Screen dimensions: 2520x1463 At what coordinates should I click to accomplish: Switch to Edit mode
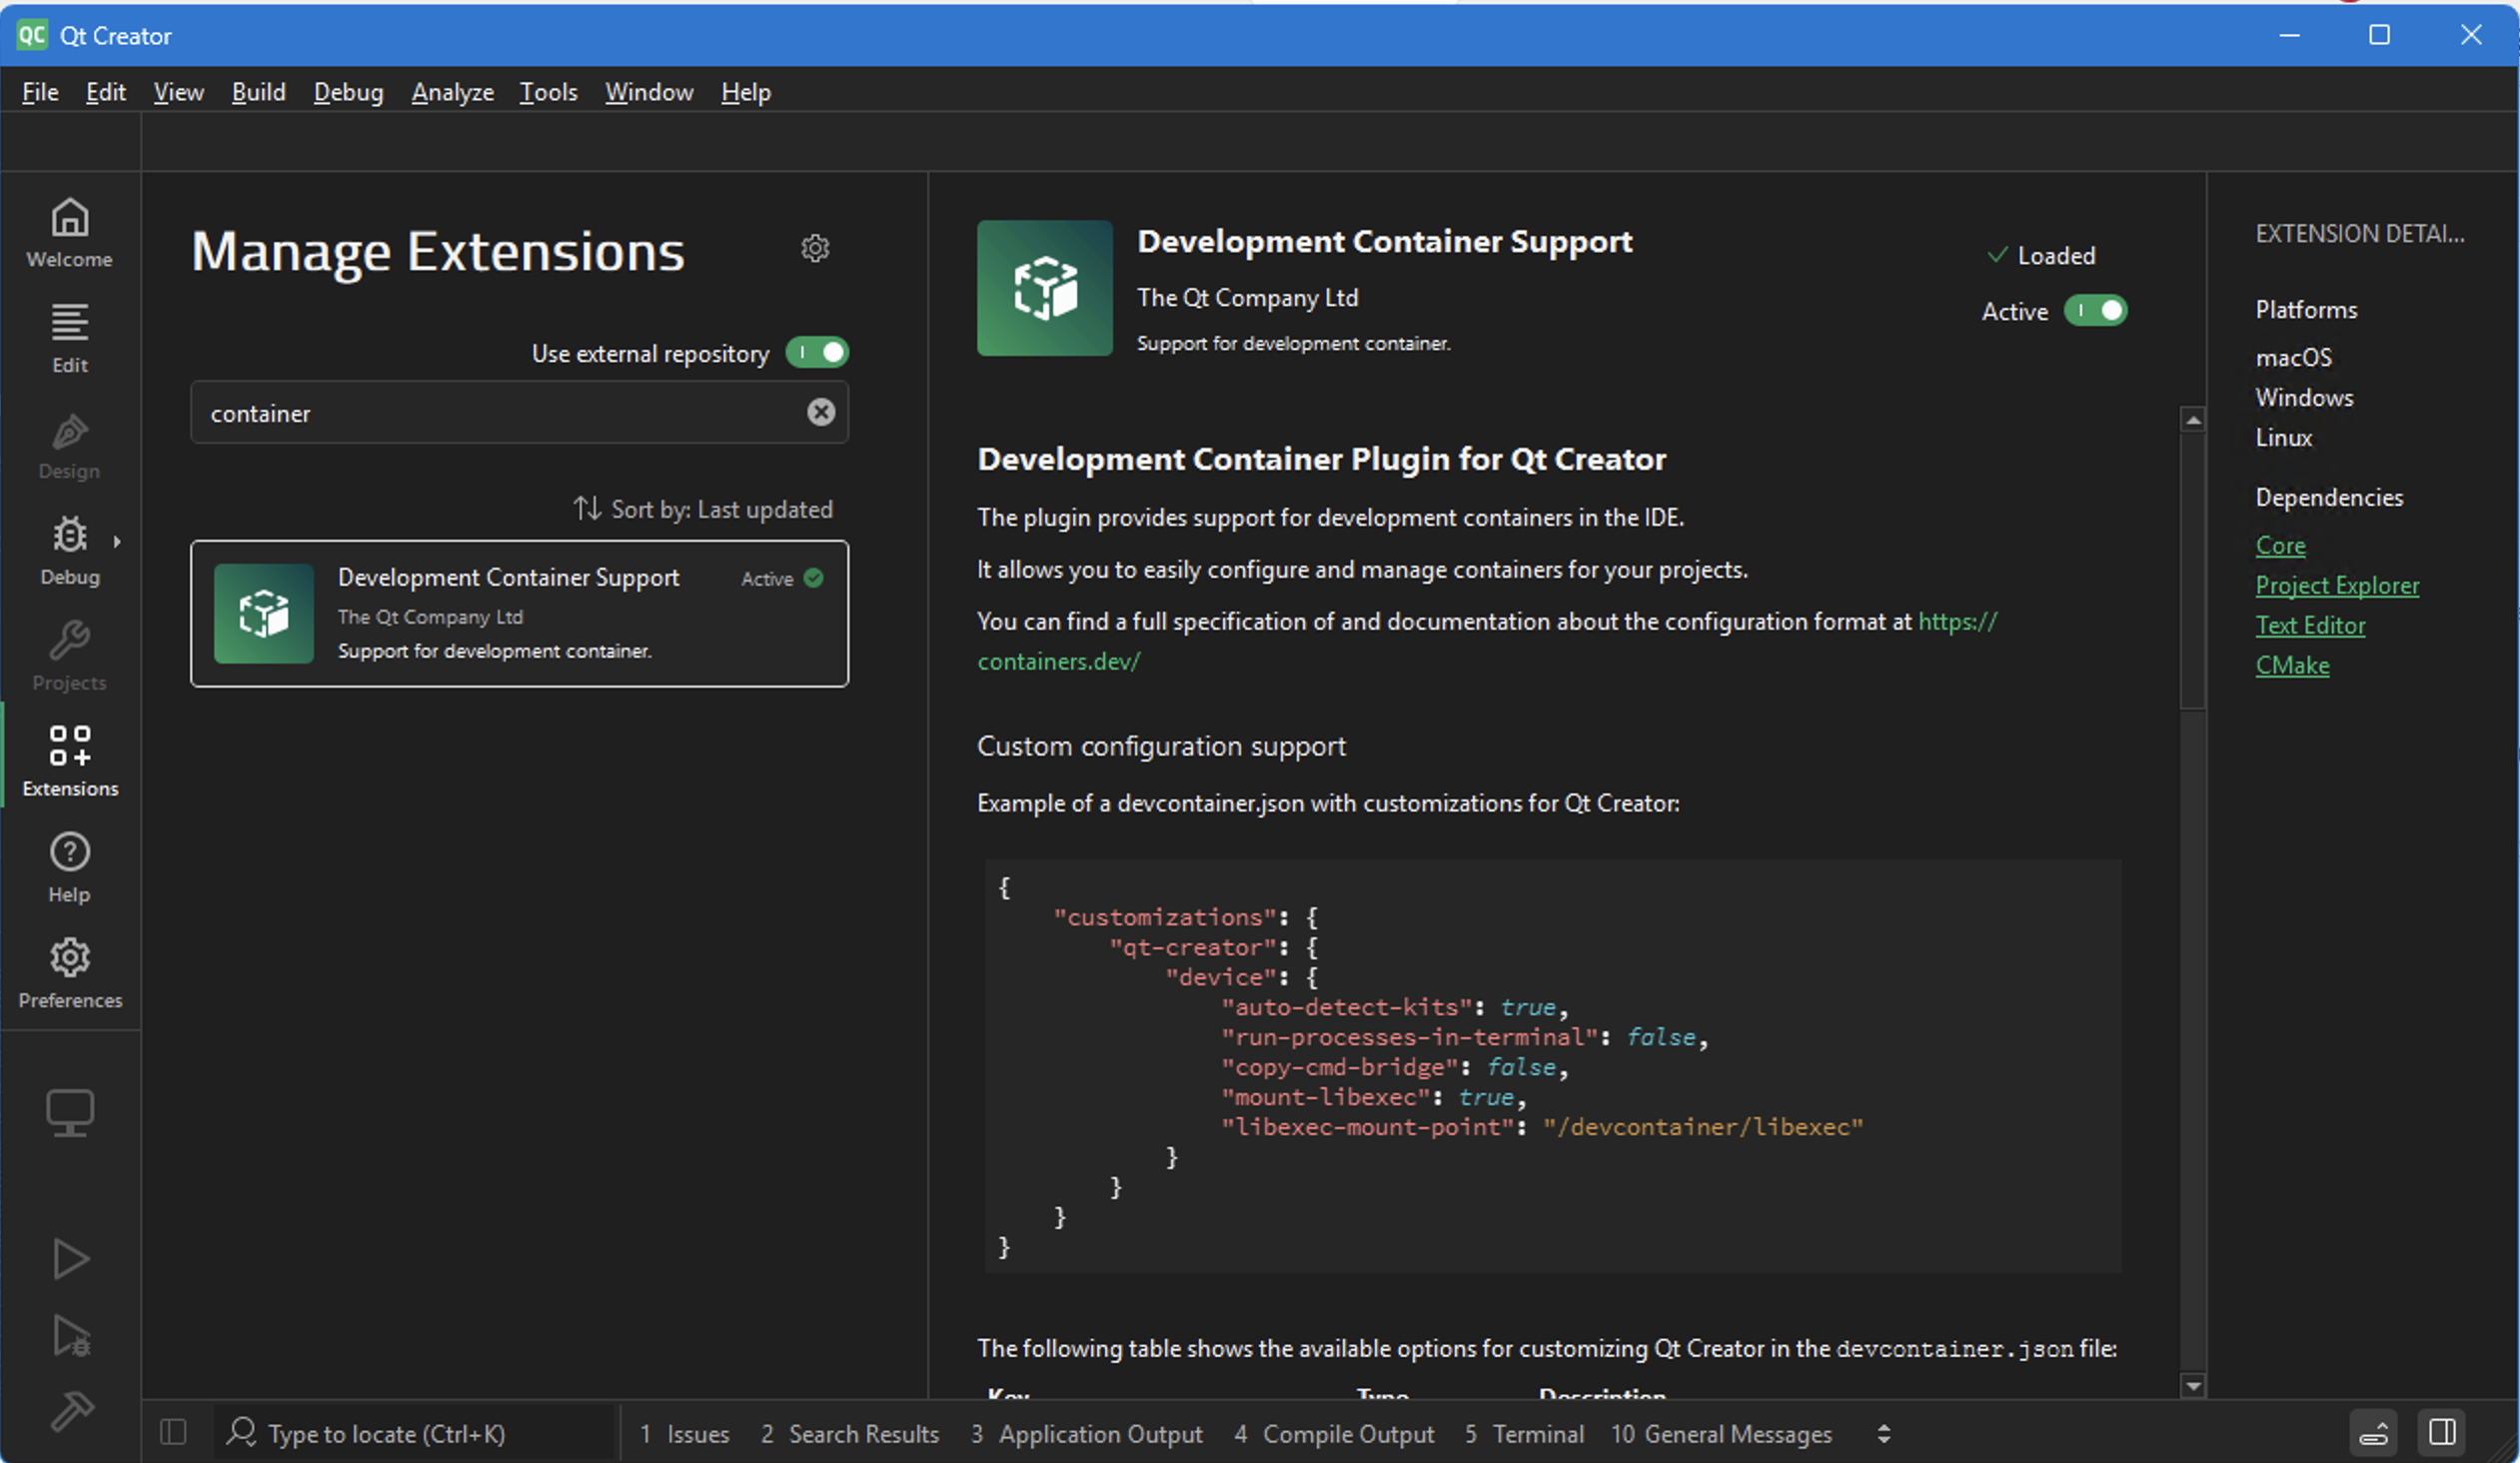click(70, 338)
